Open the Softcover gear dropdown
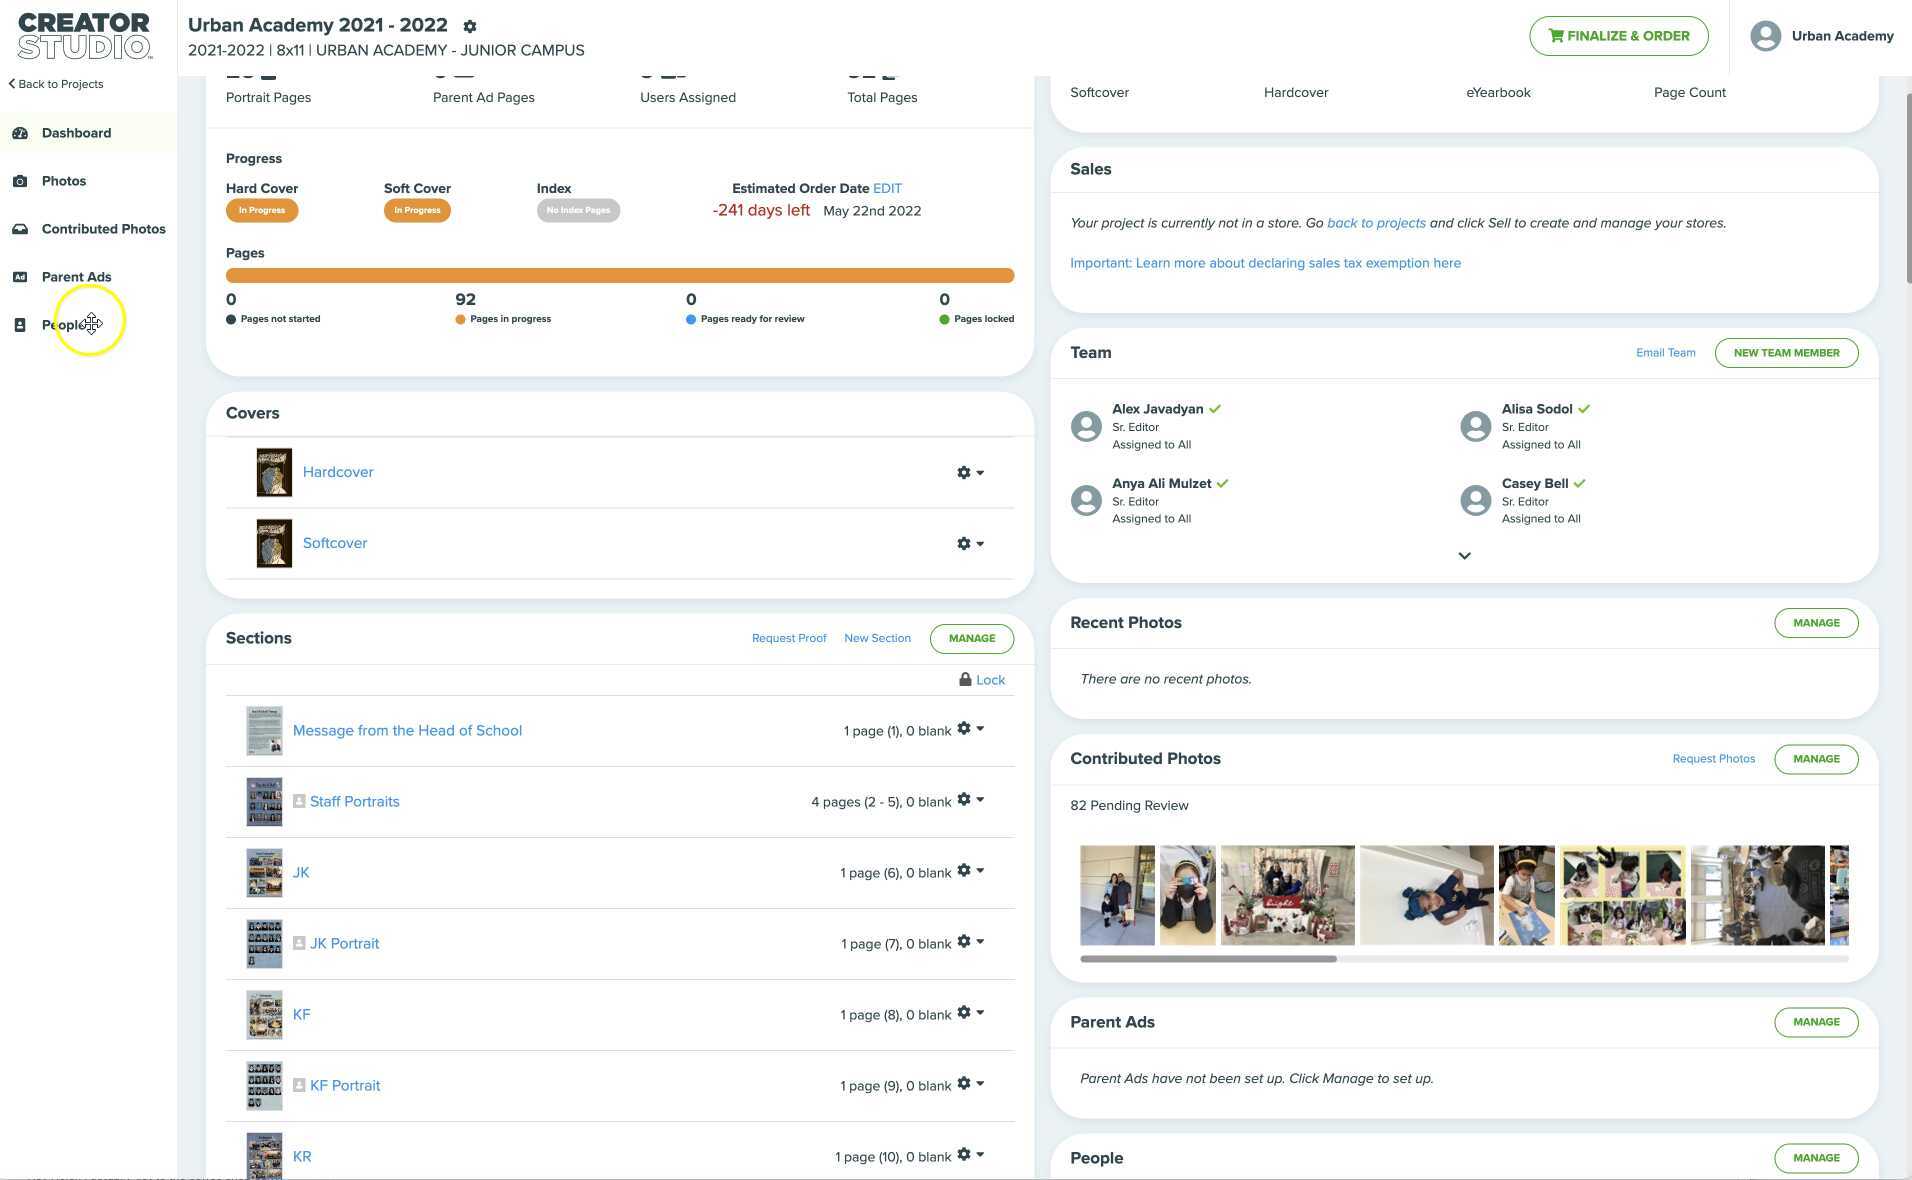 (969, 543)
